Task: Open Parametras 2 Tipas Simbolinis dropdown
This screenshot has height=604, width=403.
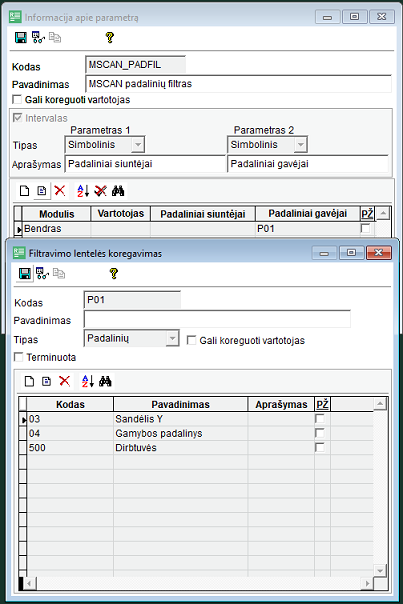Action: [x=301, y=145]
